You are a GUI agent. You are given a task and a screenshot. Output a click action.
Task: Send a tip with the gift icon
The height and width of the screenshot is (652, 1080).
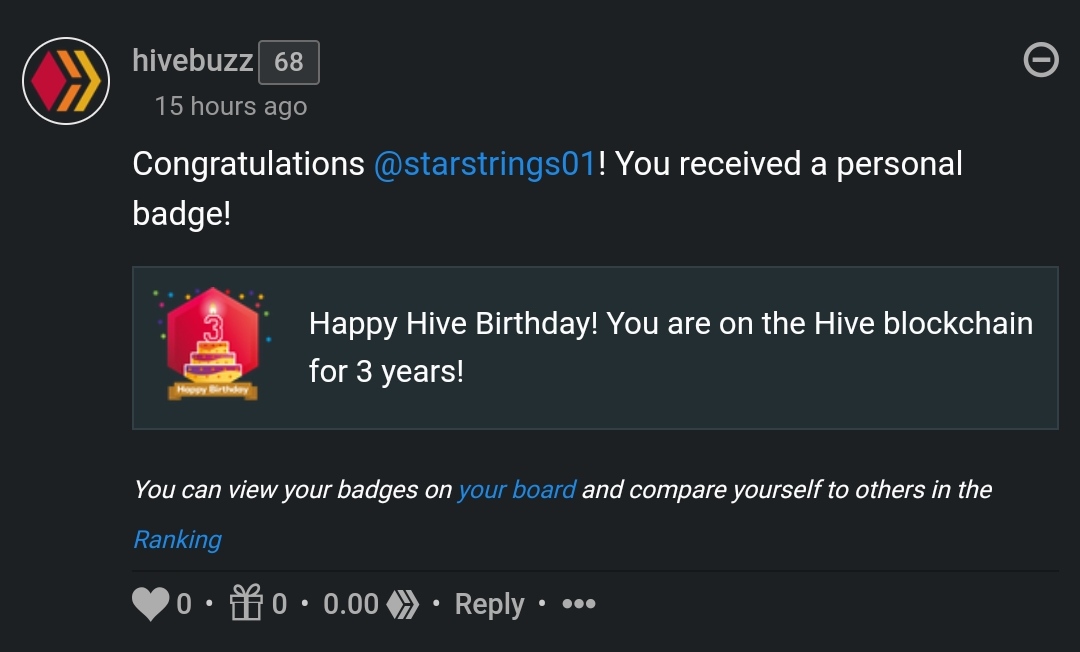point(246,602)
